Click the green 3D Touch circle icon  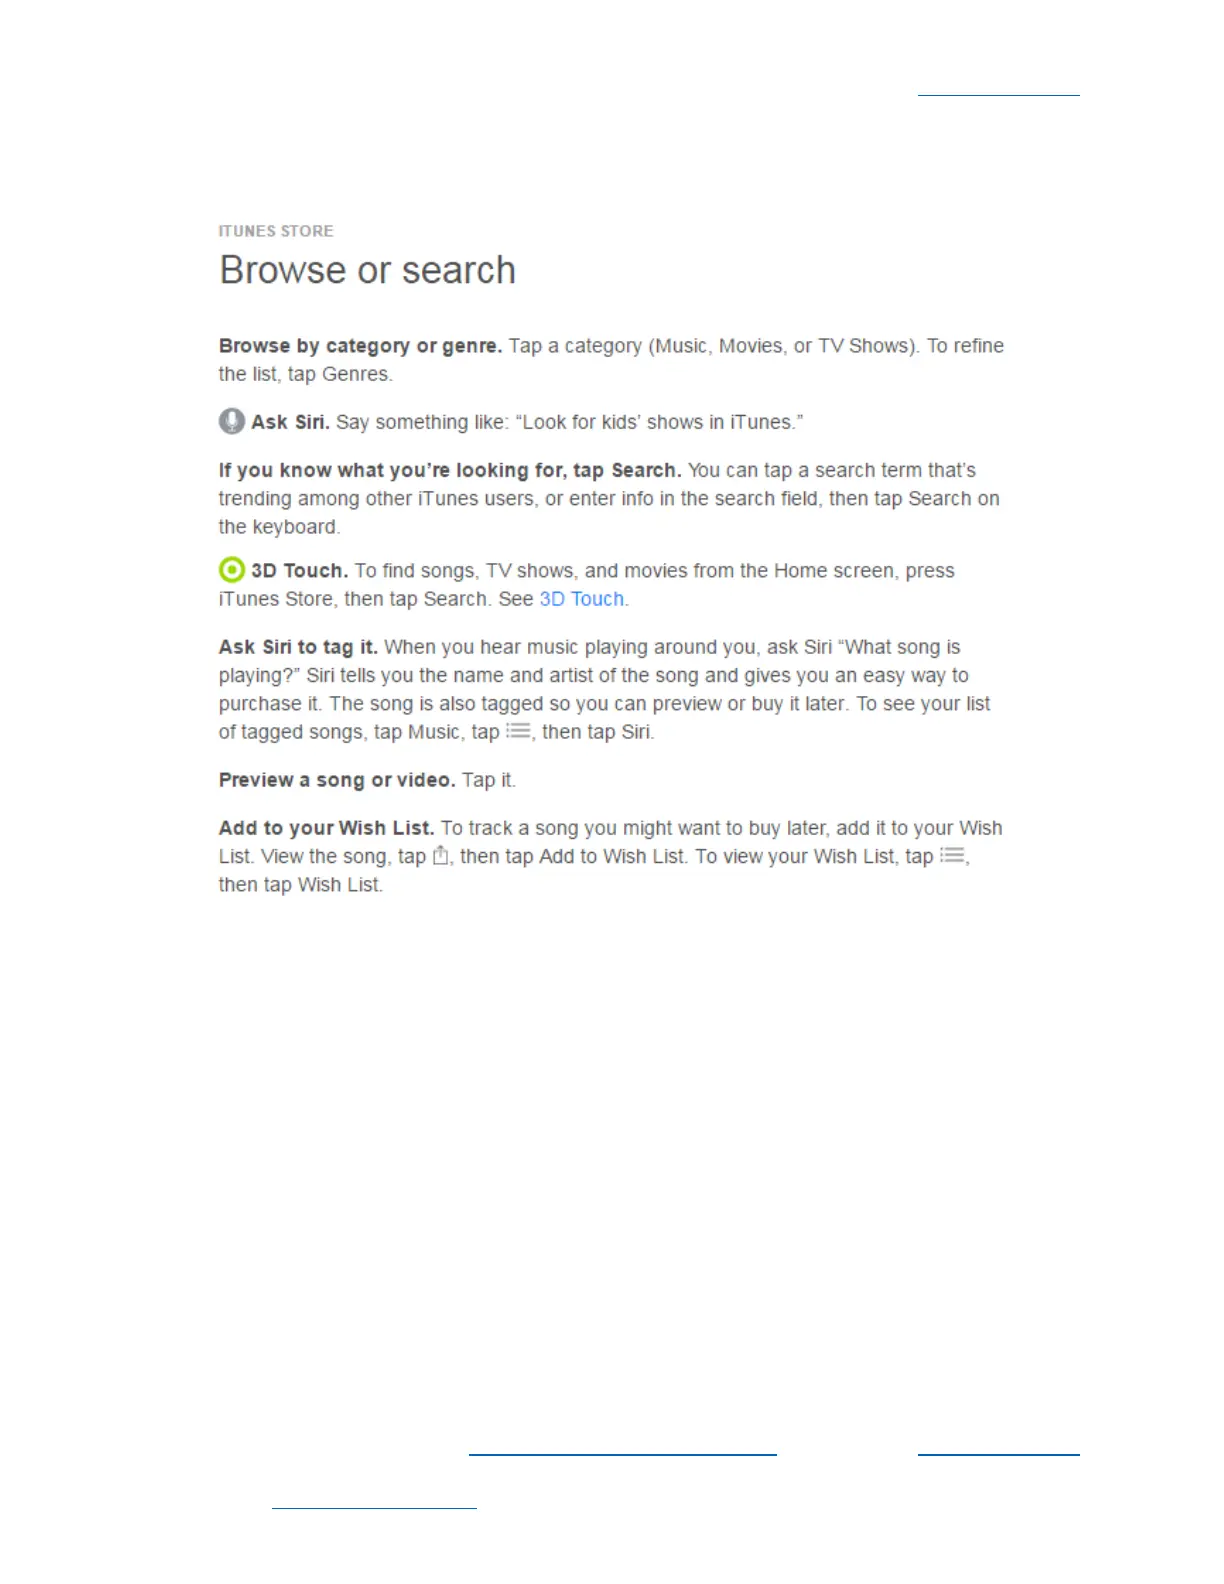[x=231, y=570]
